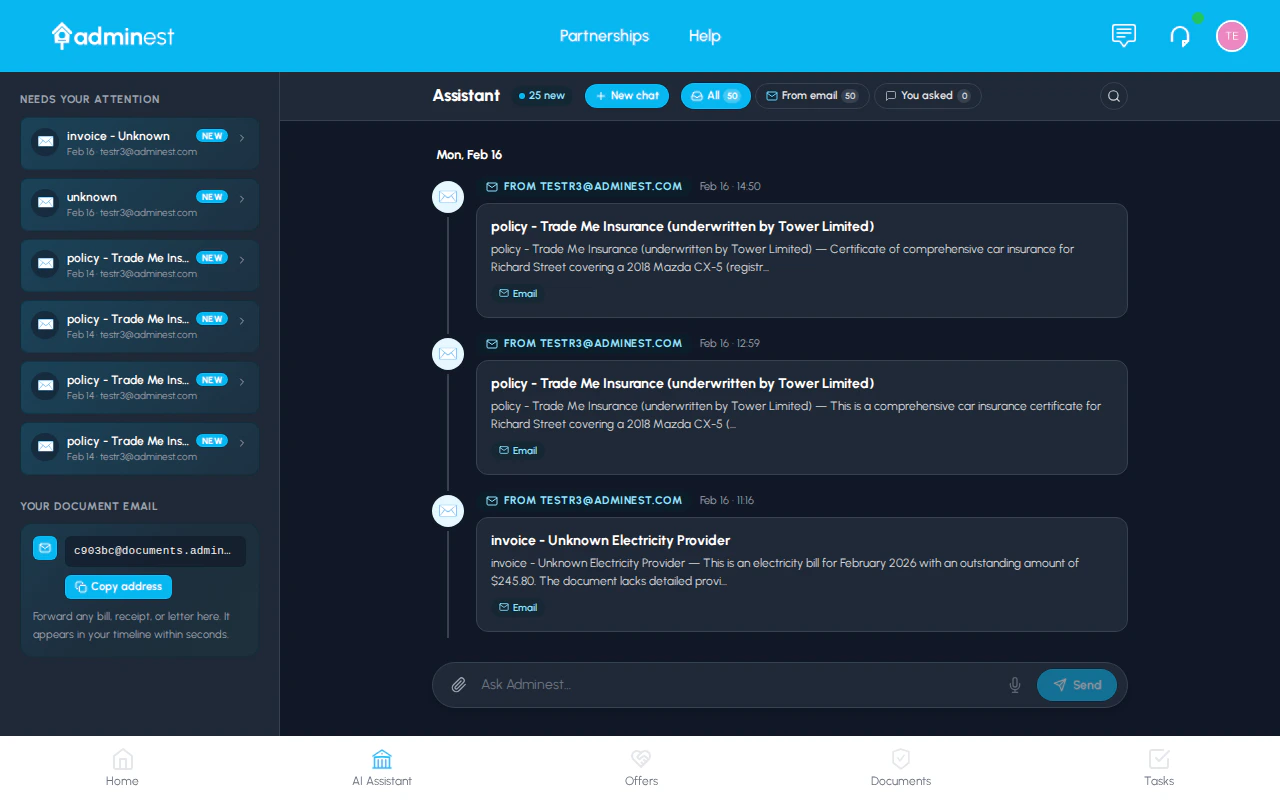Screen dimensions: 1280x800
Task: Click NEW badge on 'invoice - Unknown' item
Action: coord(212,136)
